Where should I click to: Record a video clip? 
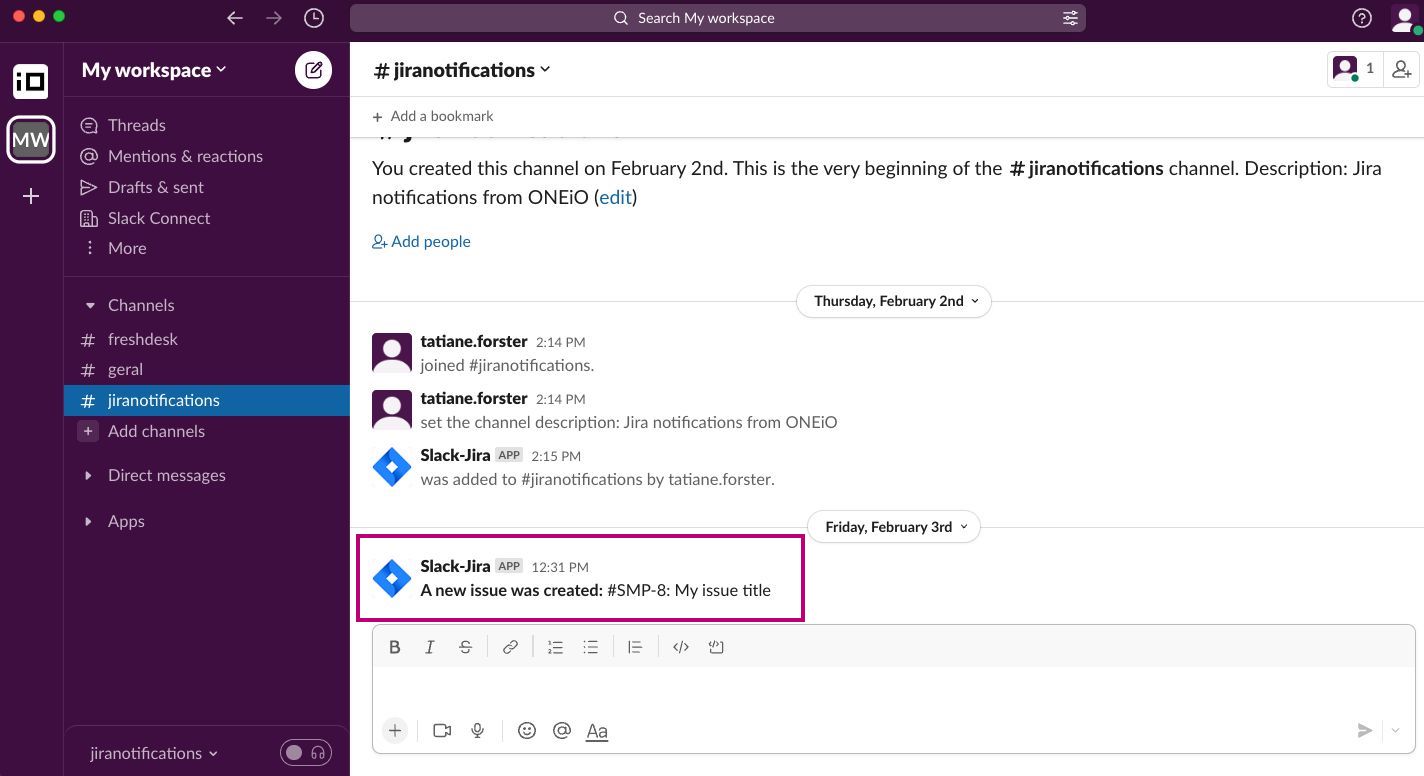(442, 731)
